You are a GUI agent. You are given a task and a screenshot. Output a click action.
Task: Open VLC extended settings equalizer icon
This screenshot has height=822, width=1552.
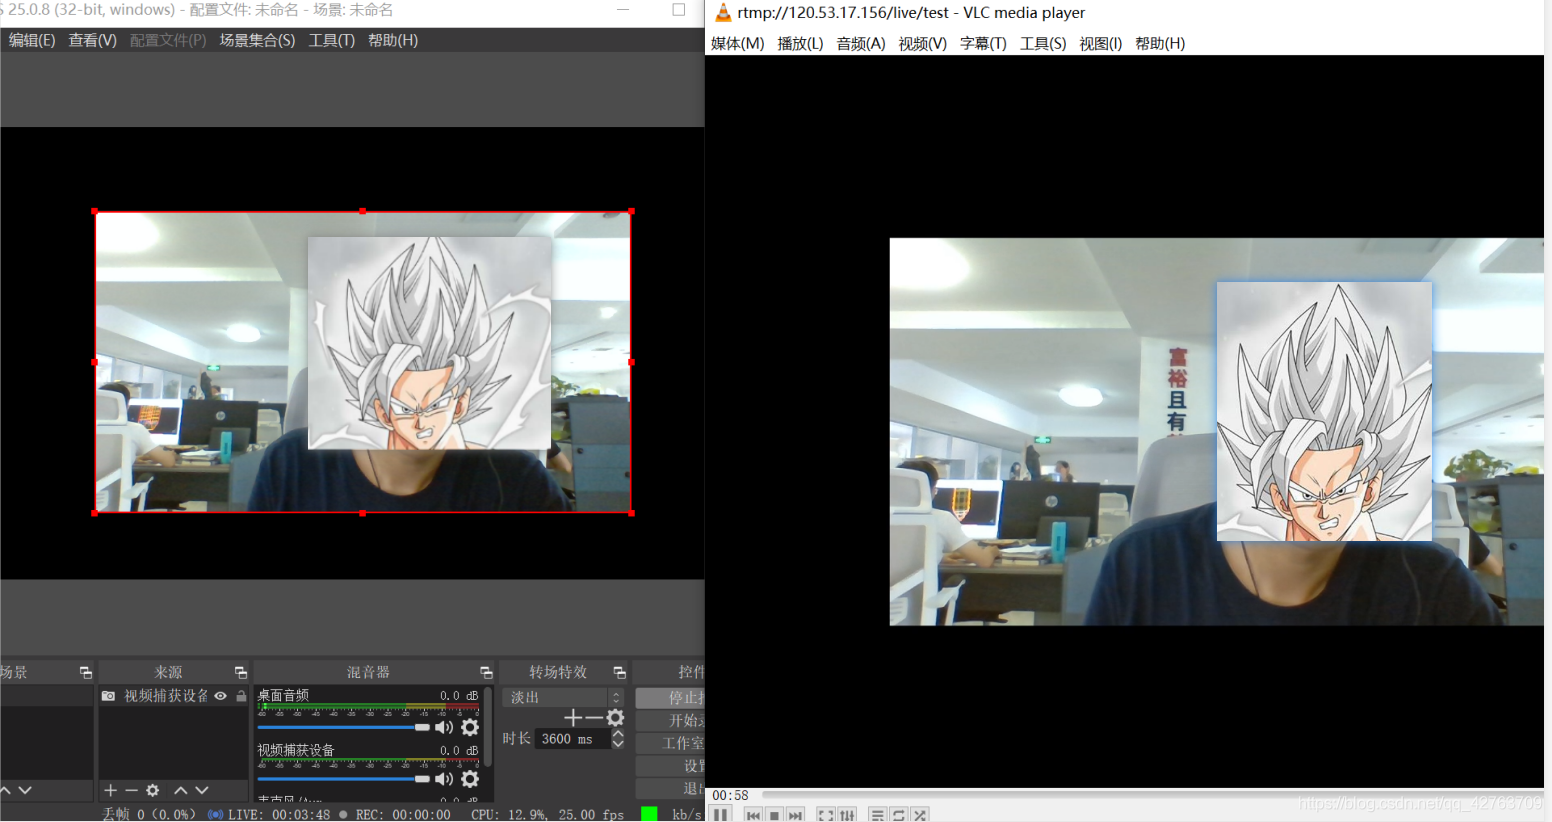[848, 815]
